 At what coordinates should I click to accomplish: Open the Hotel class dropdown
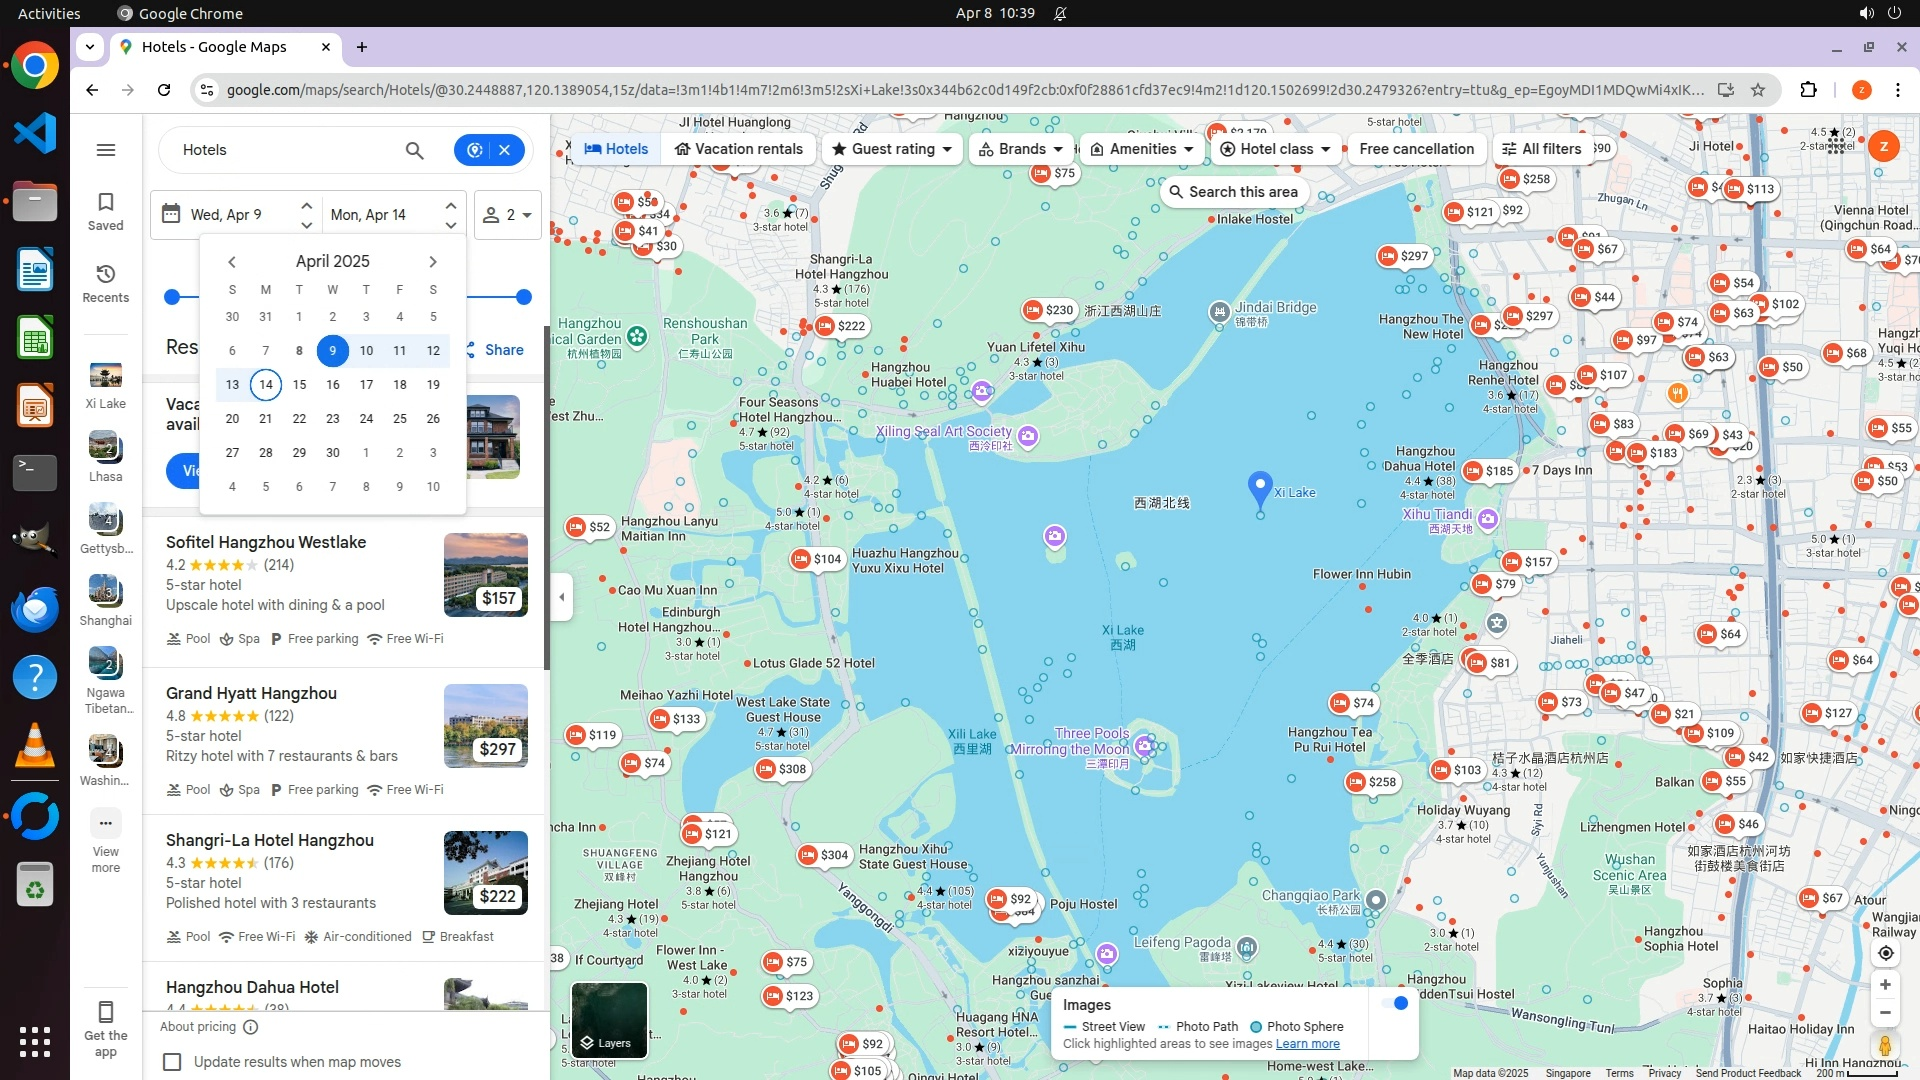click(x=1275, y=149)
